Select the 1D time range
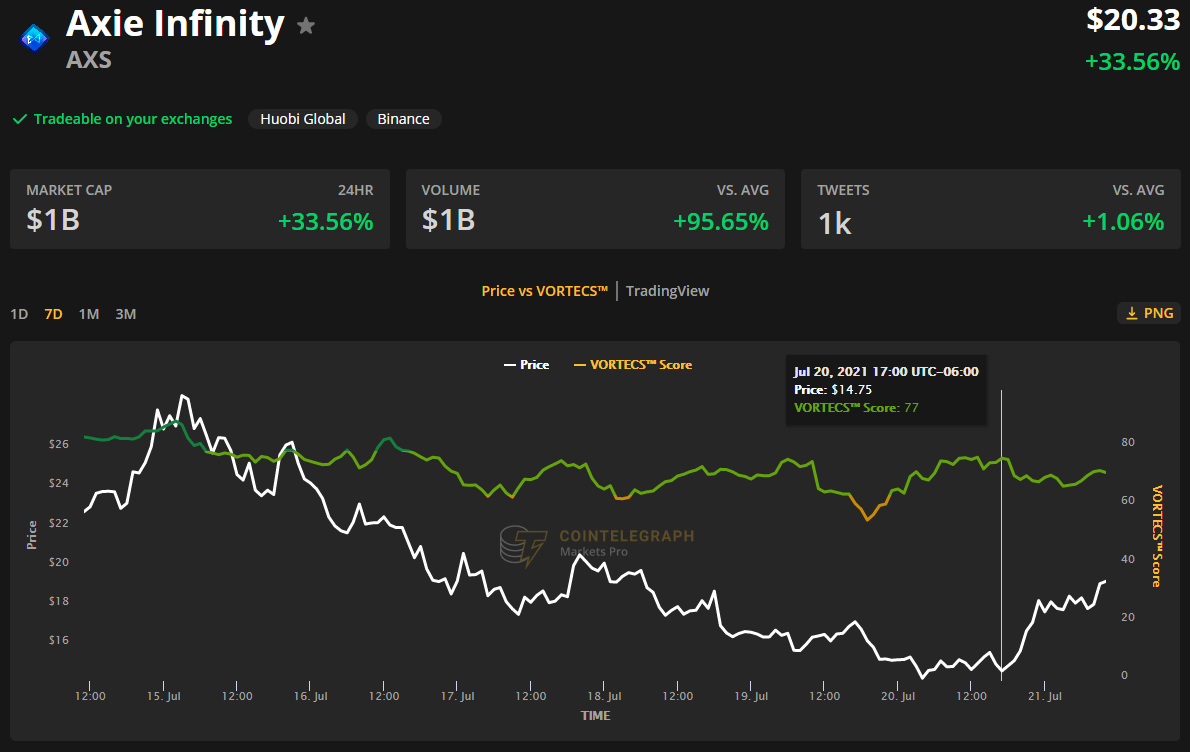Screen dimensions: 1190x752 pyautogui.click(x=19, y=314)
